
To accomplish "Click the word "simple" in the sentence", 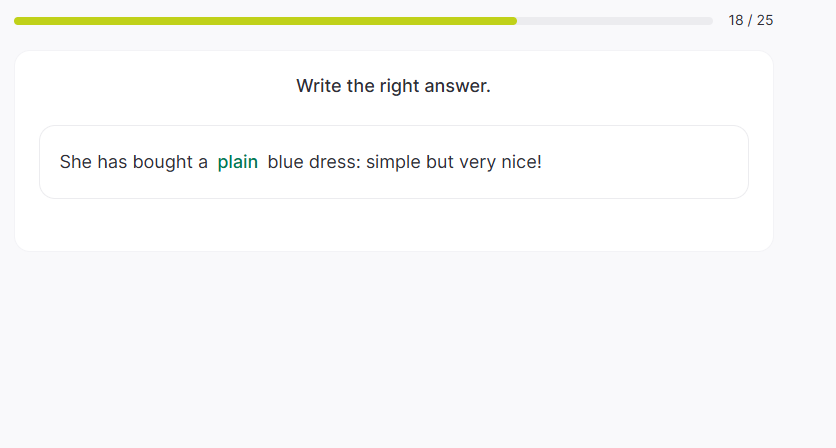I will click(393, 162).
